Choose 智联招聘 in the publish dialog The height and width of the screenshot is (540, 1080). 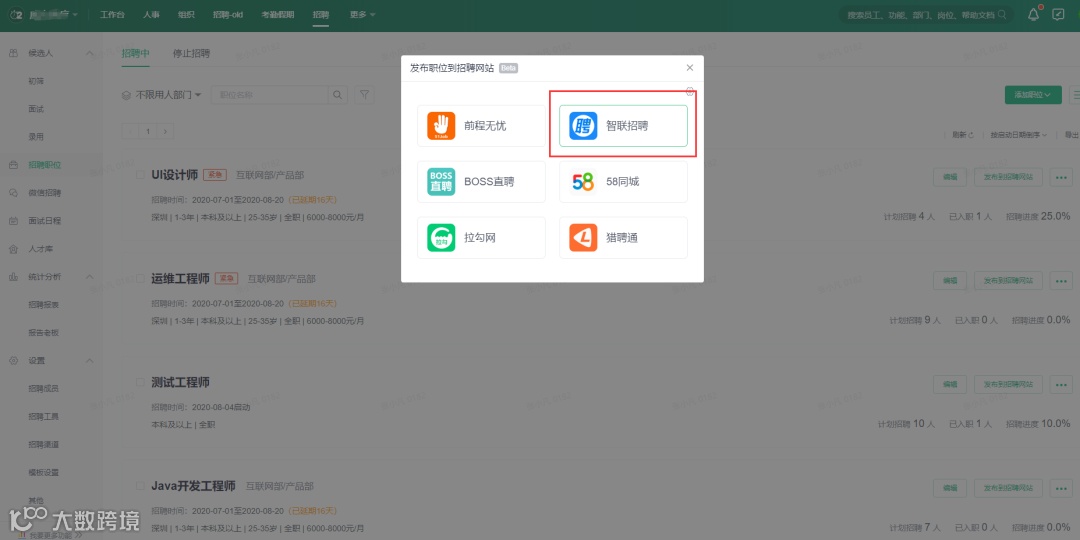(x=623, y=125)
